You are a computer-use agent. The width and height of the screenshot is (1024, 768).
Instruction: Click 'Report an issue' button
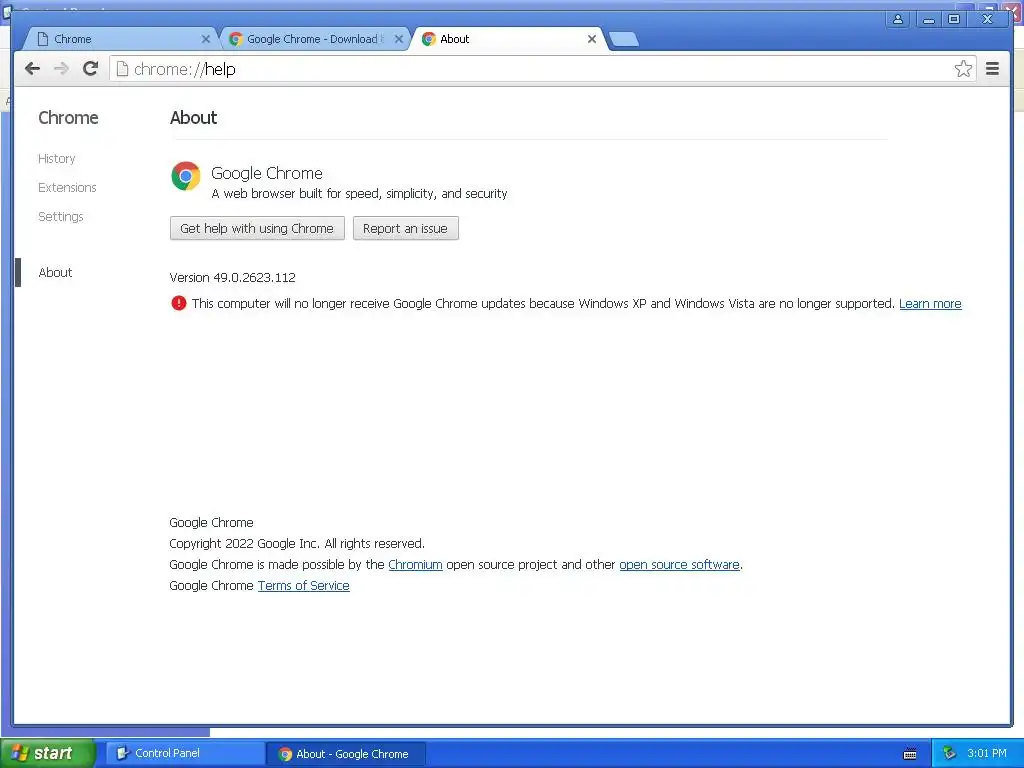[406, 229]
